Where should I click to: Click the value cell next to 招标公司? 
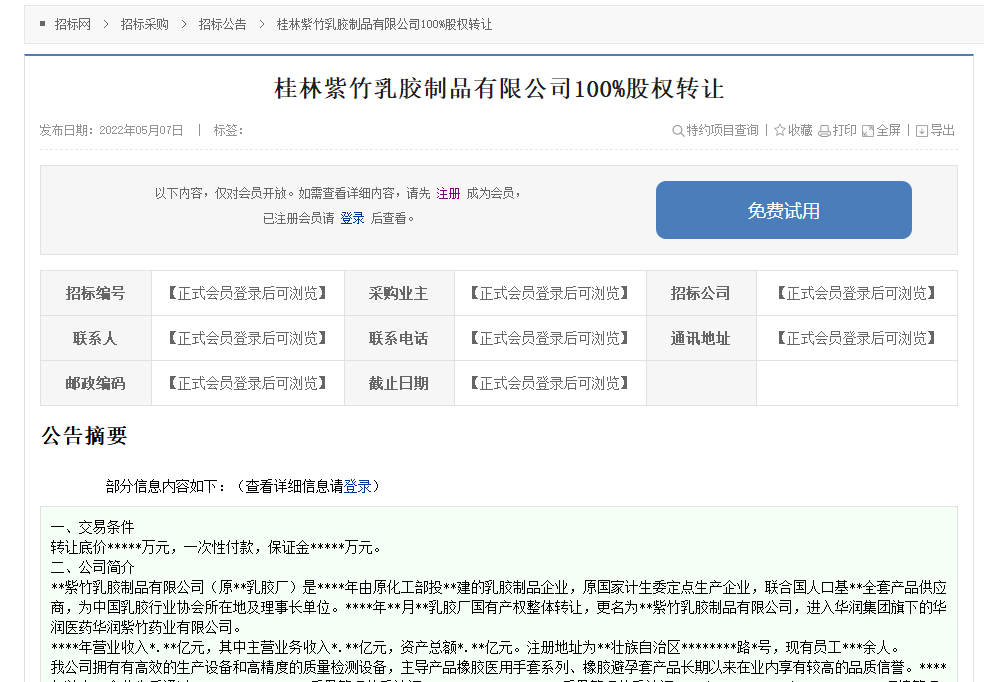[x=857, y=293]
